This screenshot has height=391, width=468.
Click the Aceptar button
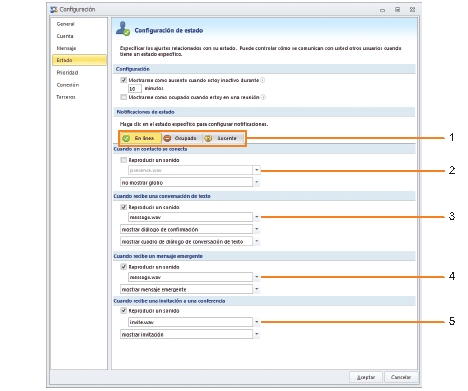click(366, 377)
